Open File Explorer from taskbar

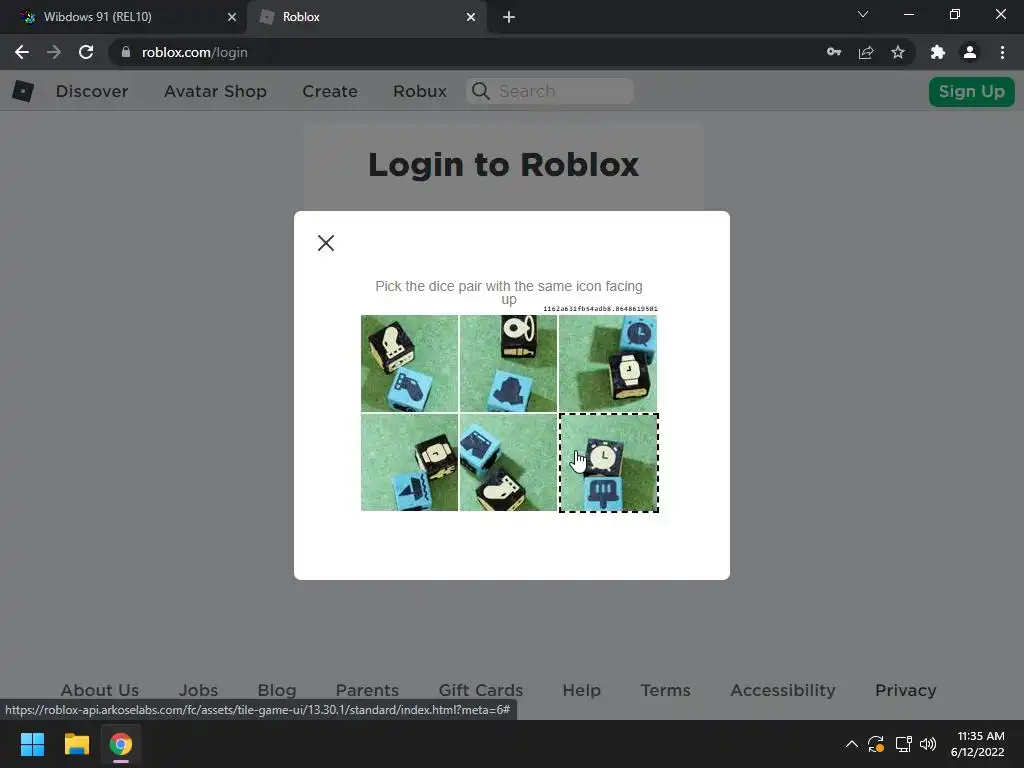coord(76,744)
